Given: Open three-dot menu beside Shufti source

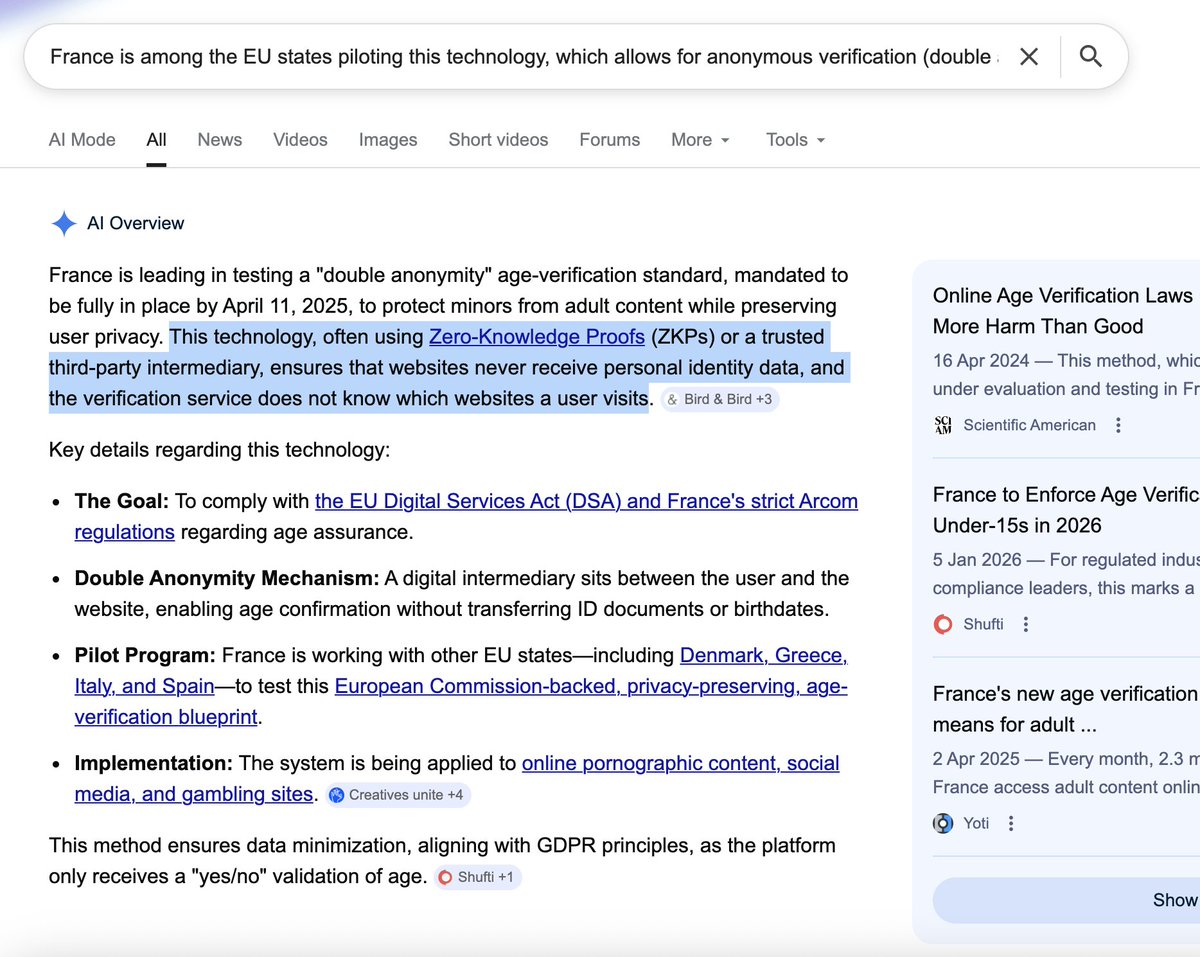Looking at the screenshot, I should 1026,624.
